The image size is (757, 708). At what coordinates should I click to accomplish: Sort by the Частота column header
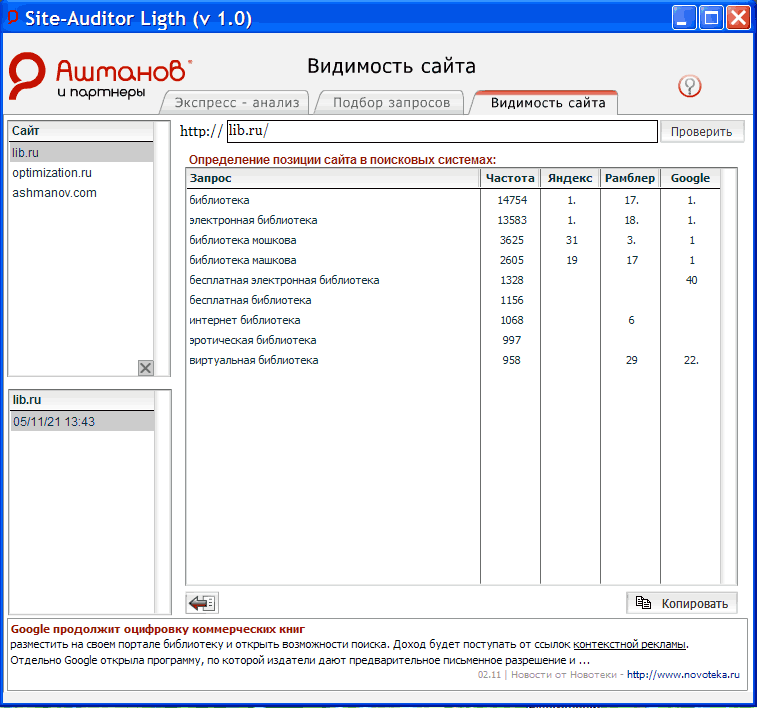click(510, 178)
